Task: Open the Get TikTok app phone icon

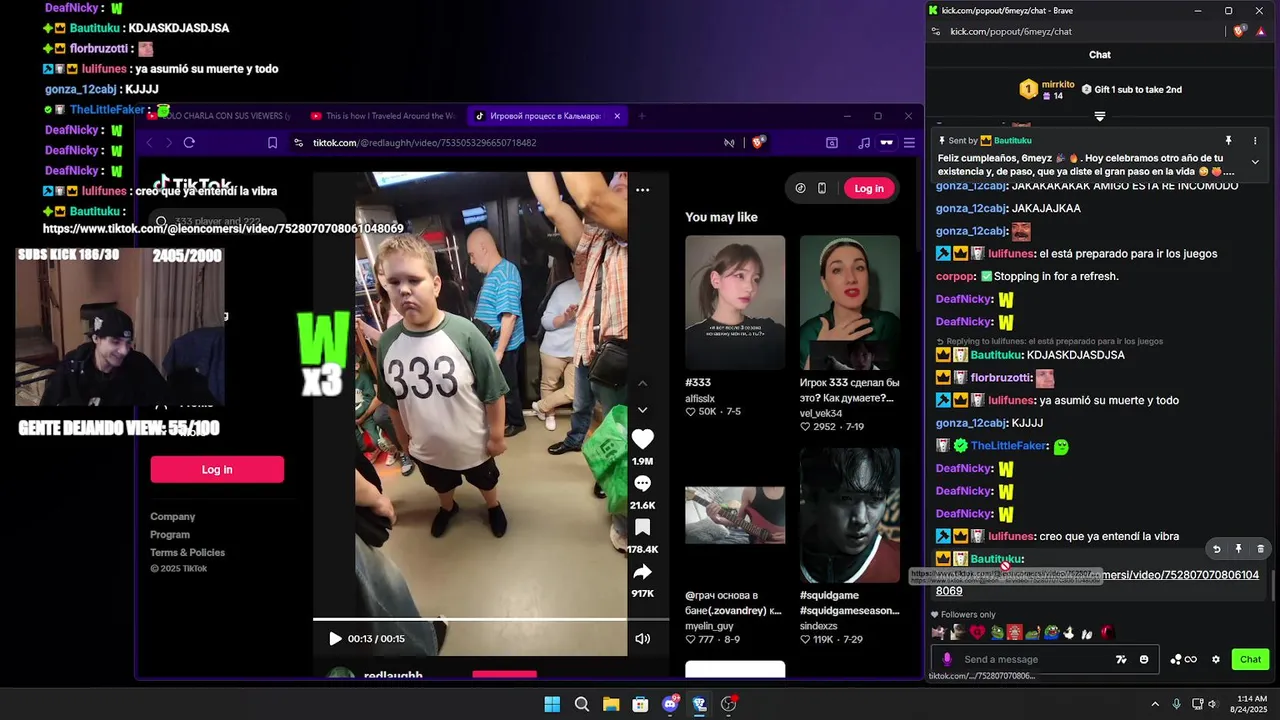Action: [822, 188]
